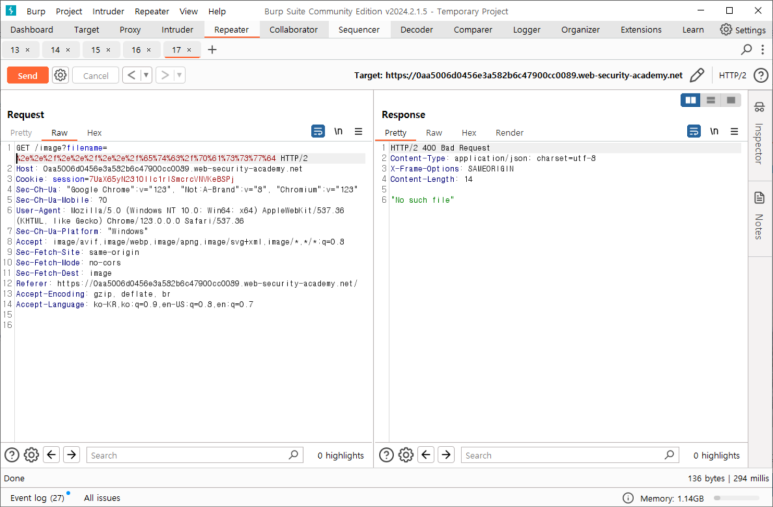Viewport: 773px width, 507px height.
Task: Close Repeater tab 14
Action: pos(68,50)
